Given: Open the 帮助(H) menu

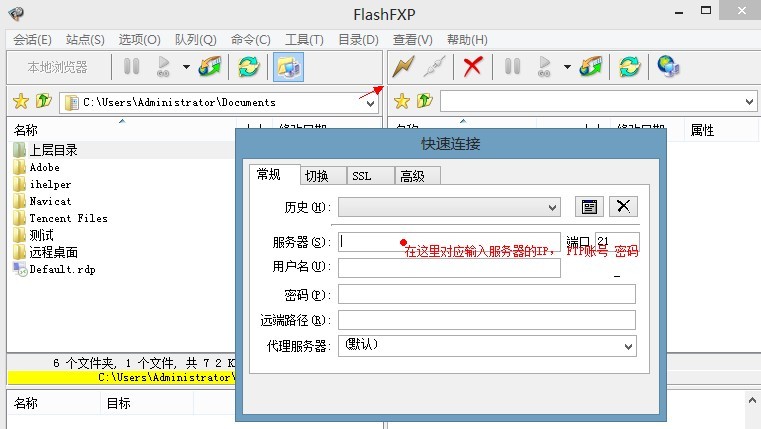Looking at the screenshot, I should point(467,40).
